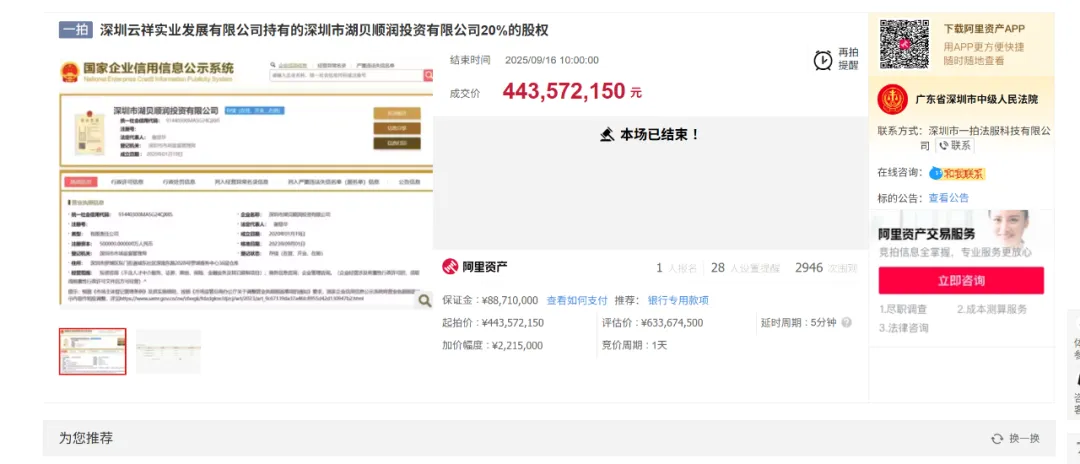
Task: Click the alarm clock 再拍提醒 icon
Action: click(x=822, y=60)
